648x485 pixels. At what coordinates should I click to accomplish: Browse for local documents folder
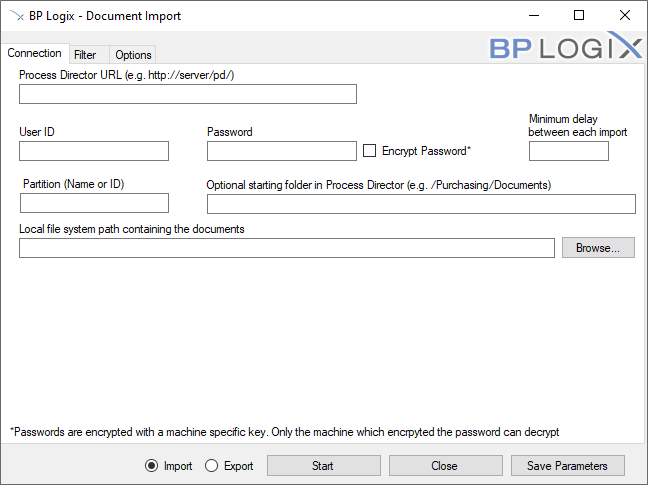(x=598, y=248)
